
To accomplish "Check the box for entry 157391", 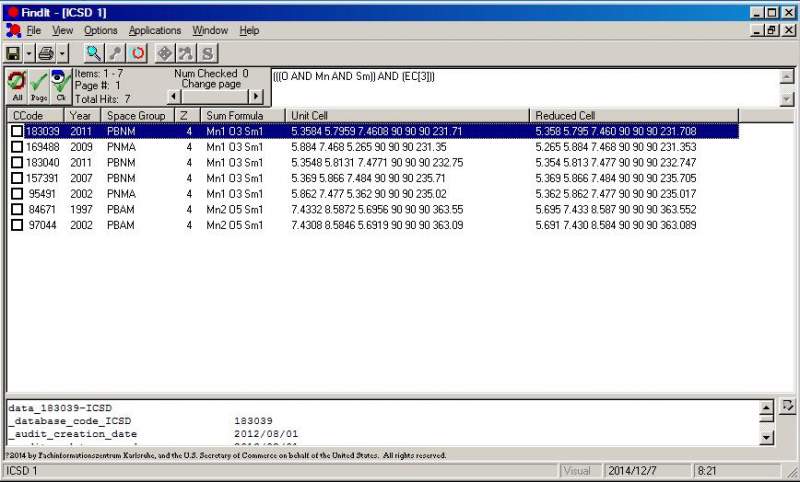I will coord(17,178).
